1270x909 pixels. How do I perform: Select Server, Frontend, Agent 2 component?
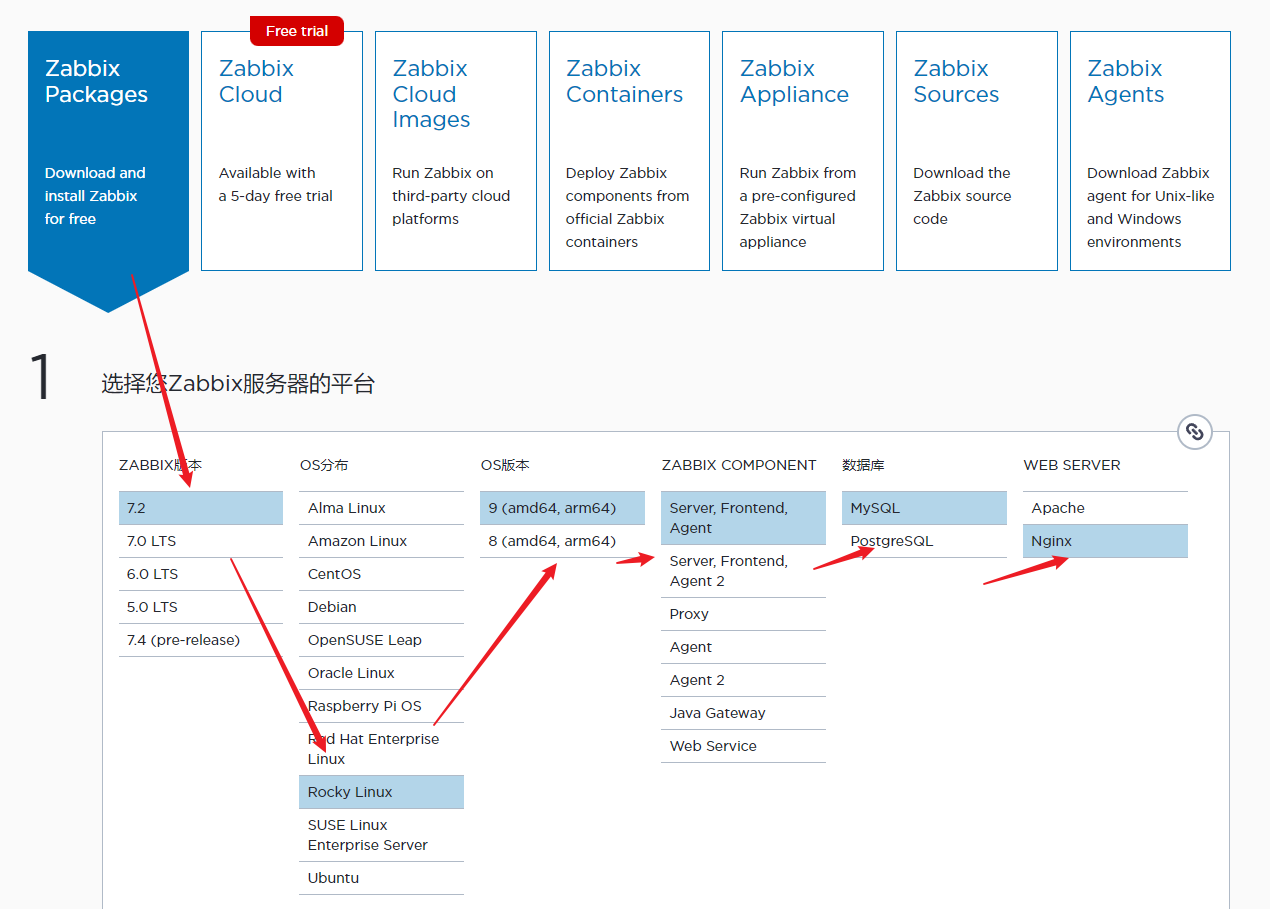(743, 571)
